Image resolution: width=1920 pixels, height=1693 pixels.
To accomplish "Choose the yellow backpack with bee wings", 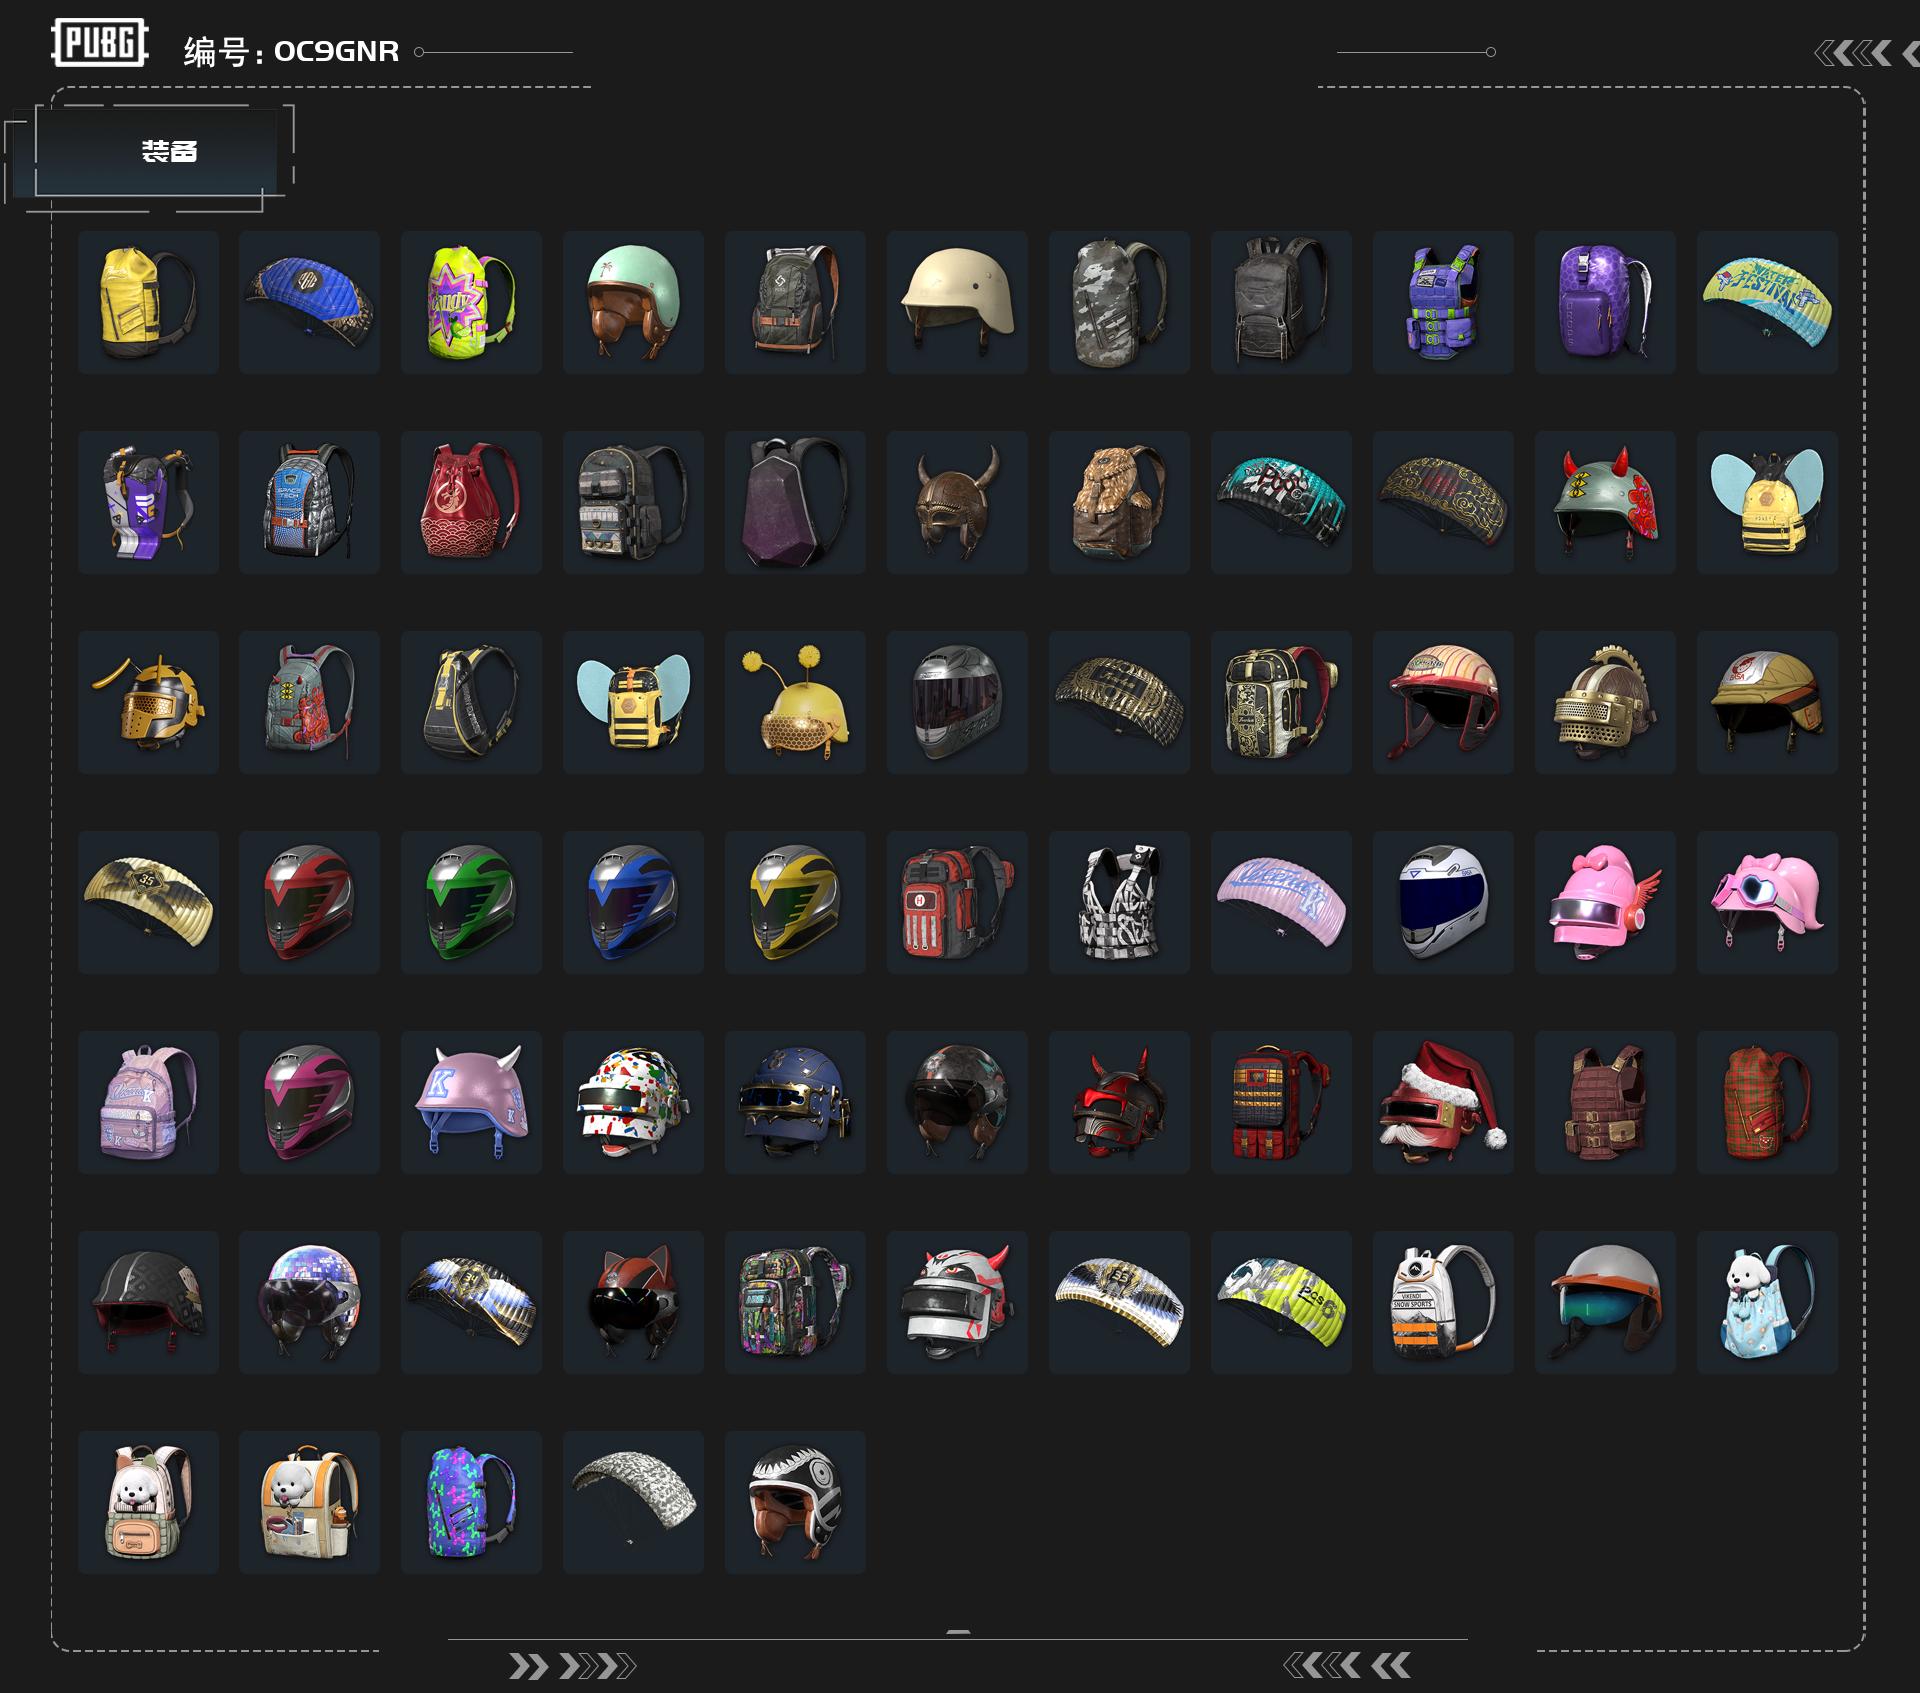I will tap(1767, 502).
